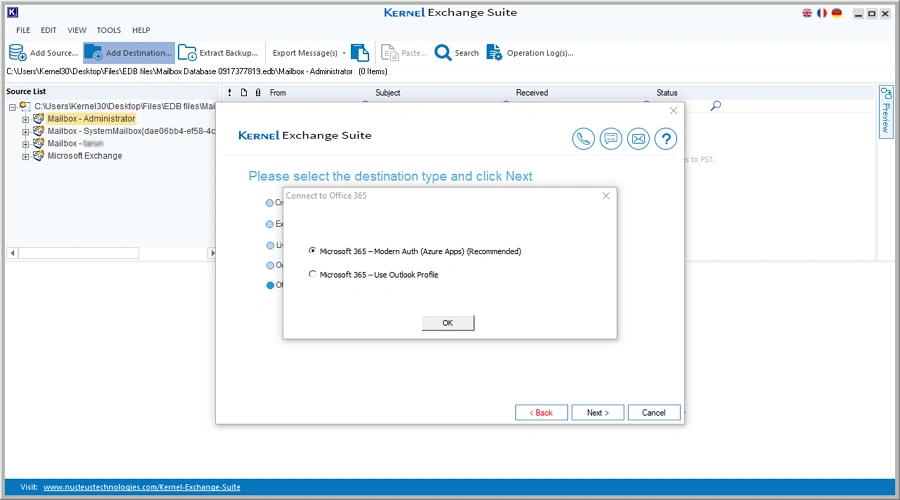This screenshot has width=900, height=500.
Task: Sort by the Received column header
Action: point(532,92)
